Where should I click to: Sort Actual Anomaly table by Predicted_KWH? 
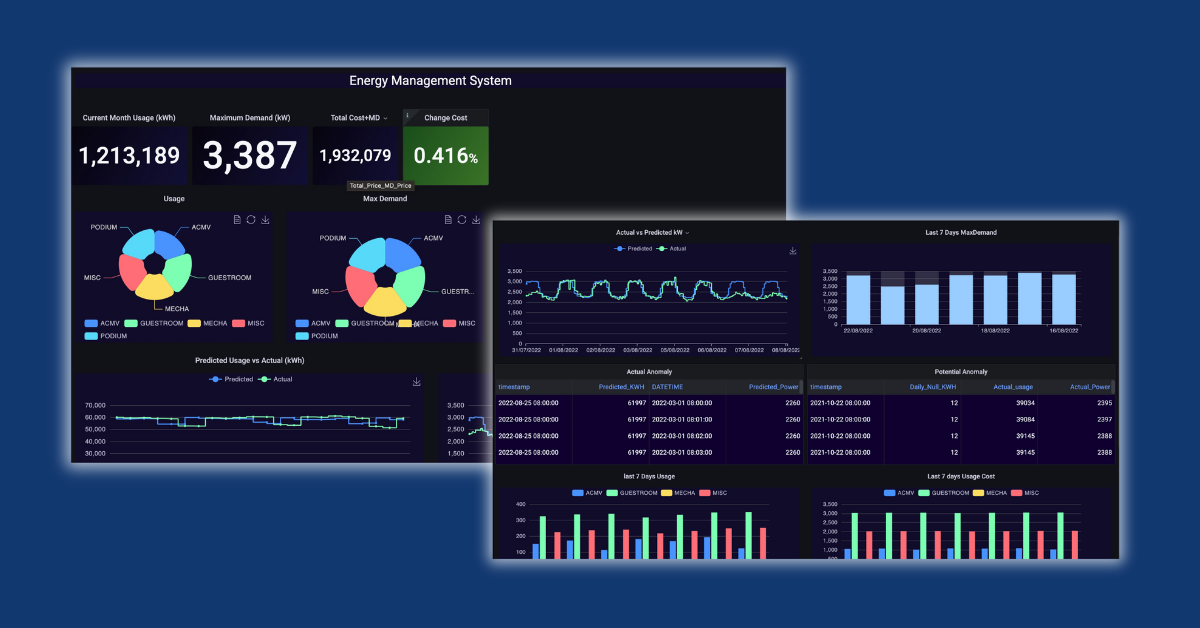point(623,386)
